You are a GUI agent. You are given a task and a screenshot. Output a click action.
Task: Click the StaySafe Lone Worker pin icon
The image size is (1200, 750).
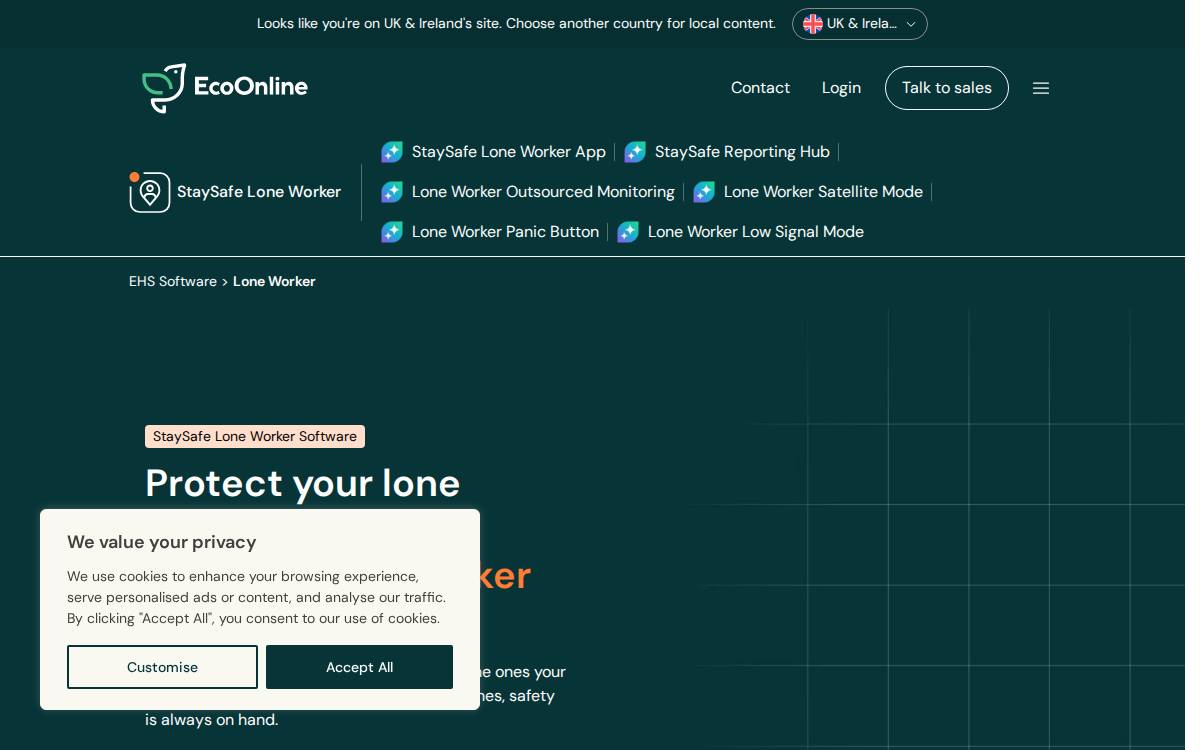[149, 192]
